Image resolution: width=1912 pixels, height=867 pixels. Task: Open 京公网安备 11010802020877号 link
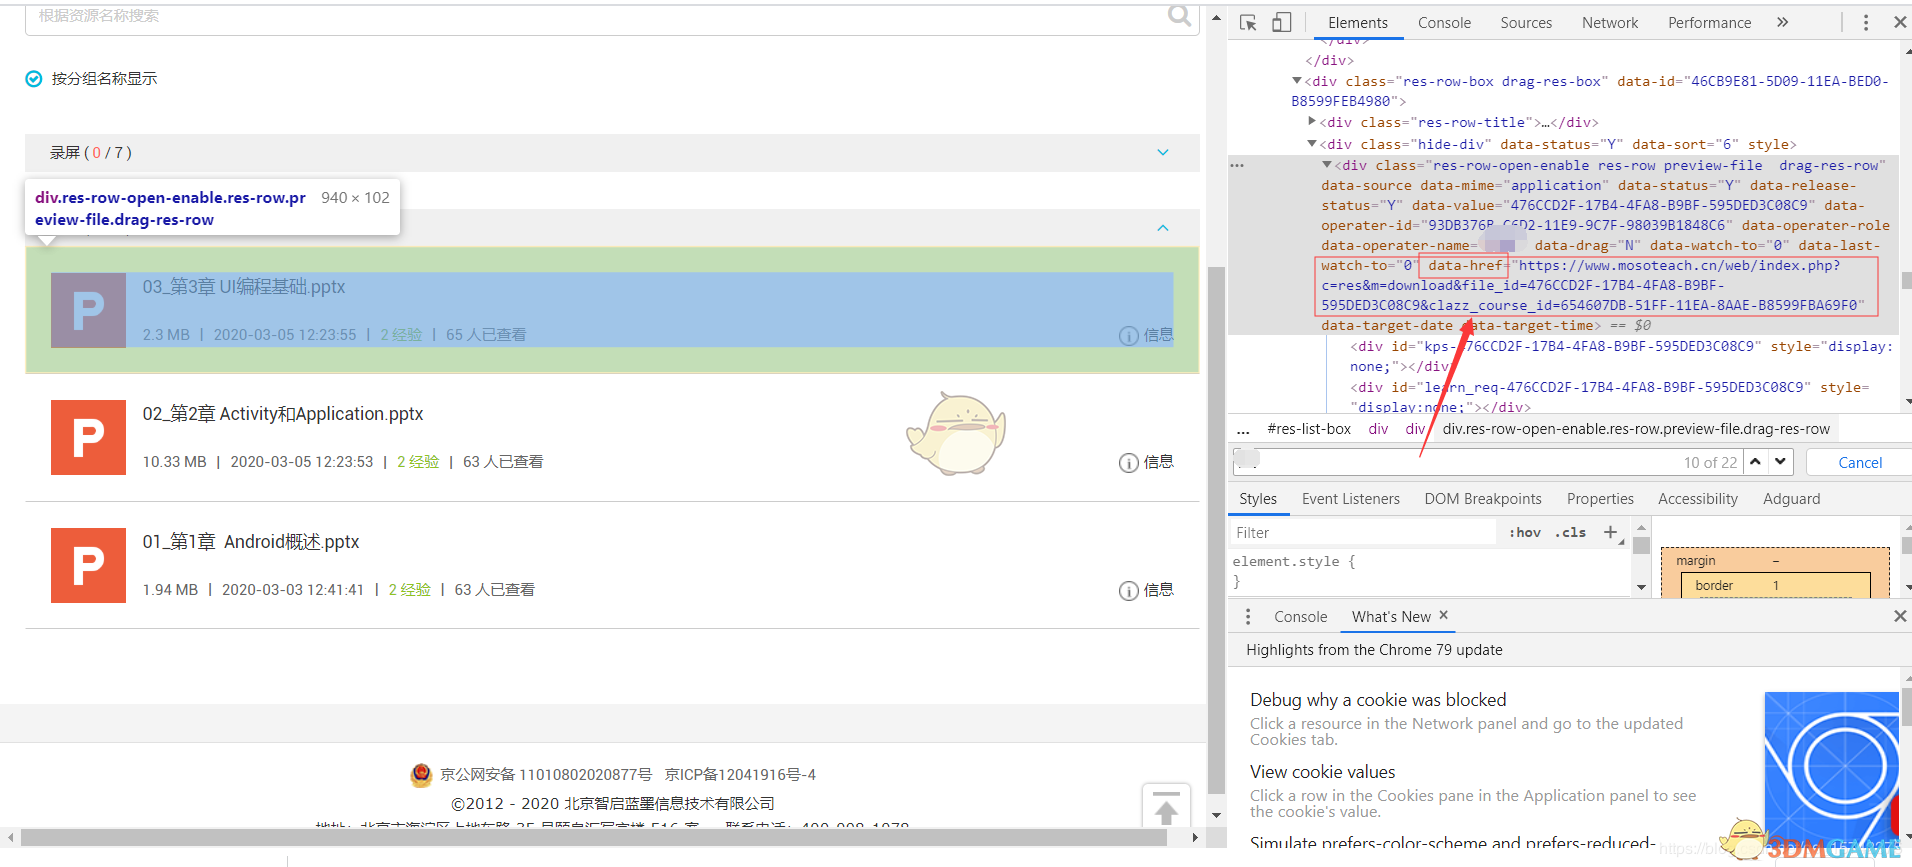click(546, 775)
